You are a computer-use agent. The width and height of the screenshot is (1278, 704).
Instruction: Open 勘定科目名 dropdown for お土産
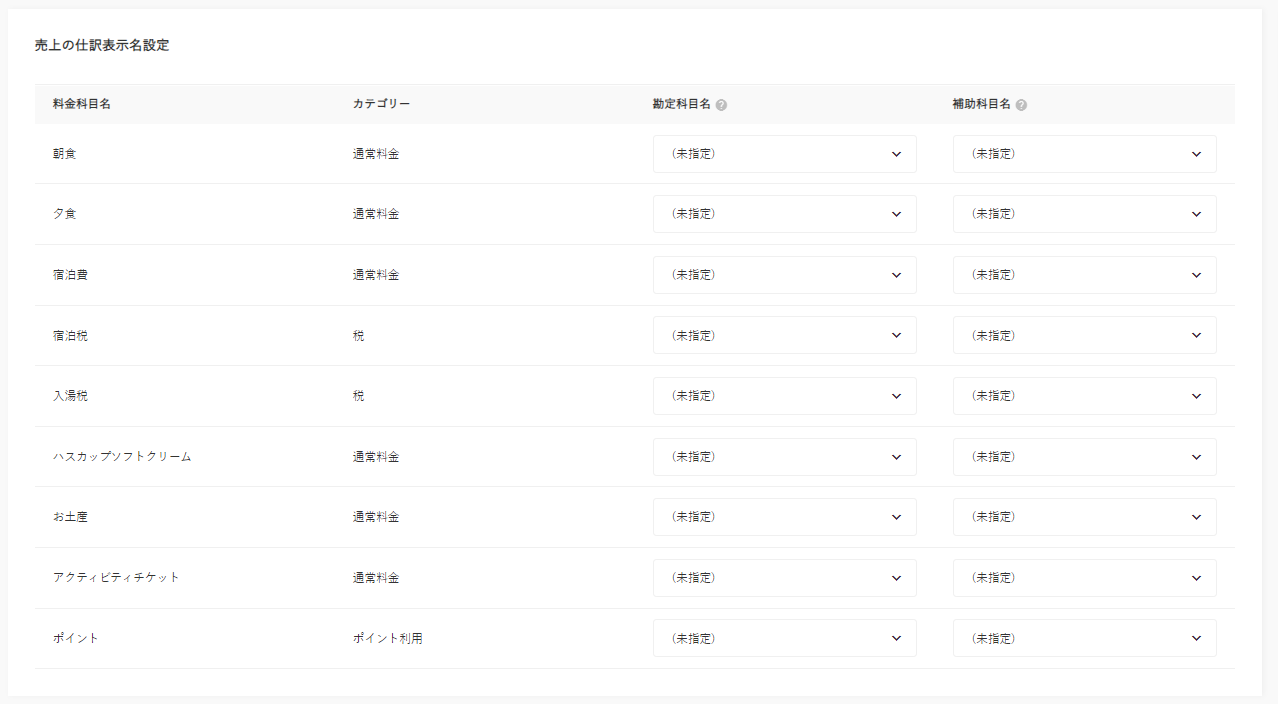784,517
